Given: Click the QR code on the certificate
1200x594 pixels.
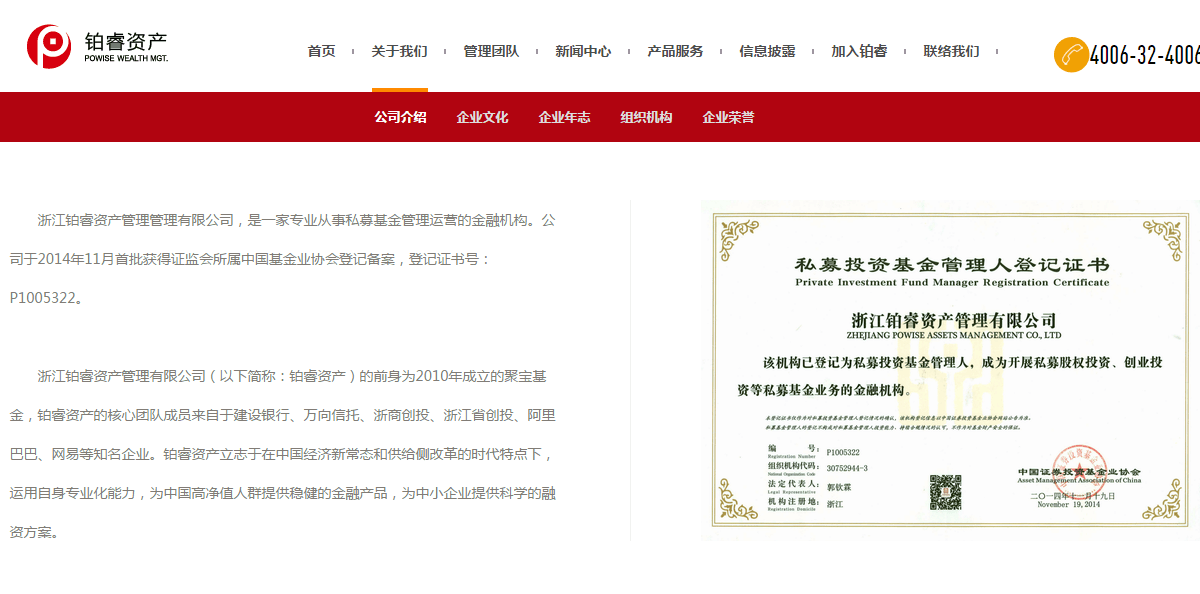Looking at the screenshot, I should pos(945,491).
